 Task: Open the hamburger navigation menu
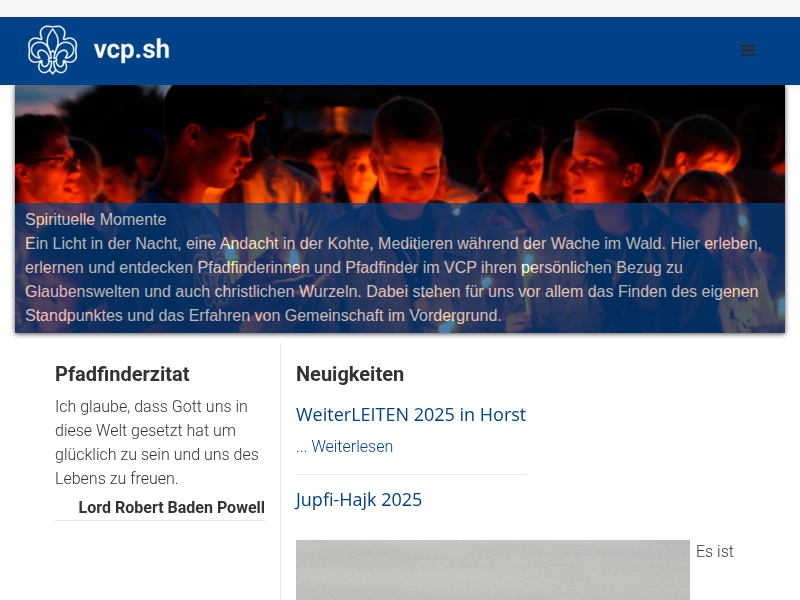coord(748,50)
